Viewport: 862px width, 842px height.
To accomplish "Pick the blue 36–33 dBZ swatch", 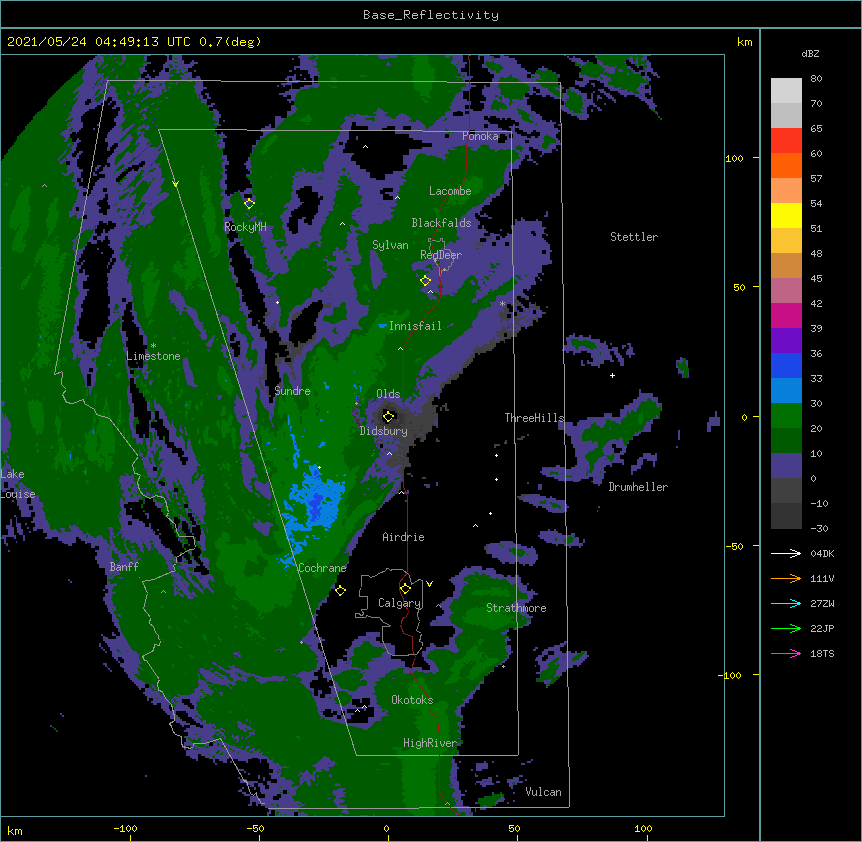I will pos(786,365).
